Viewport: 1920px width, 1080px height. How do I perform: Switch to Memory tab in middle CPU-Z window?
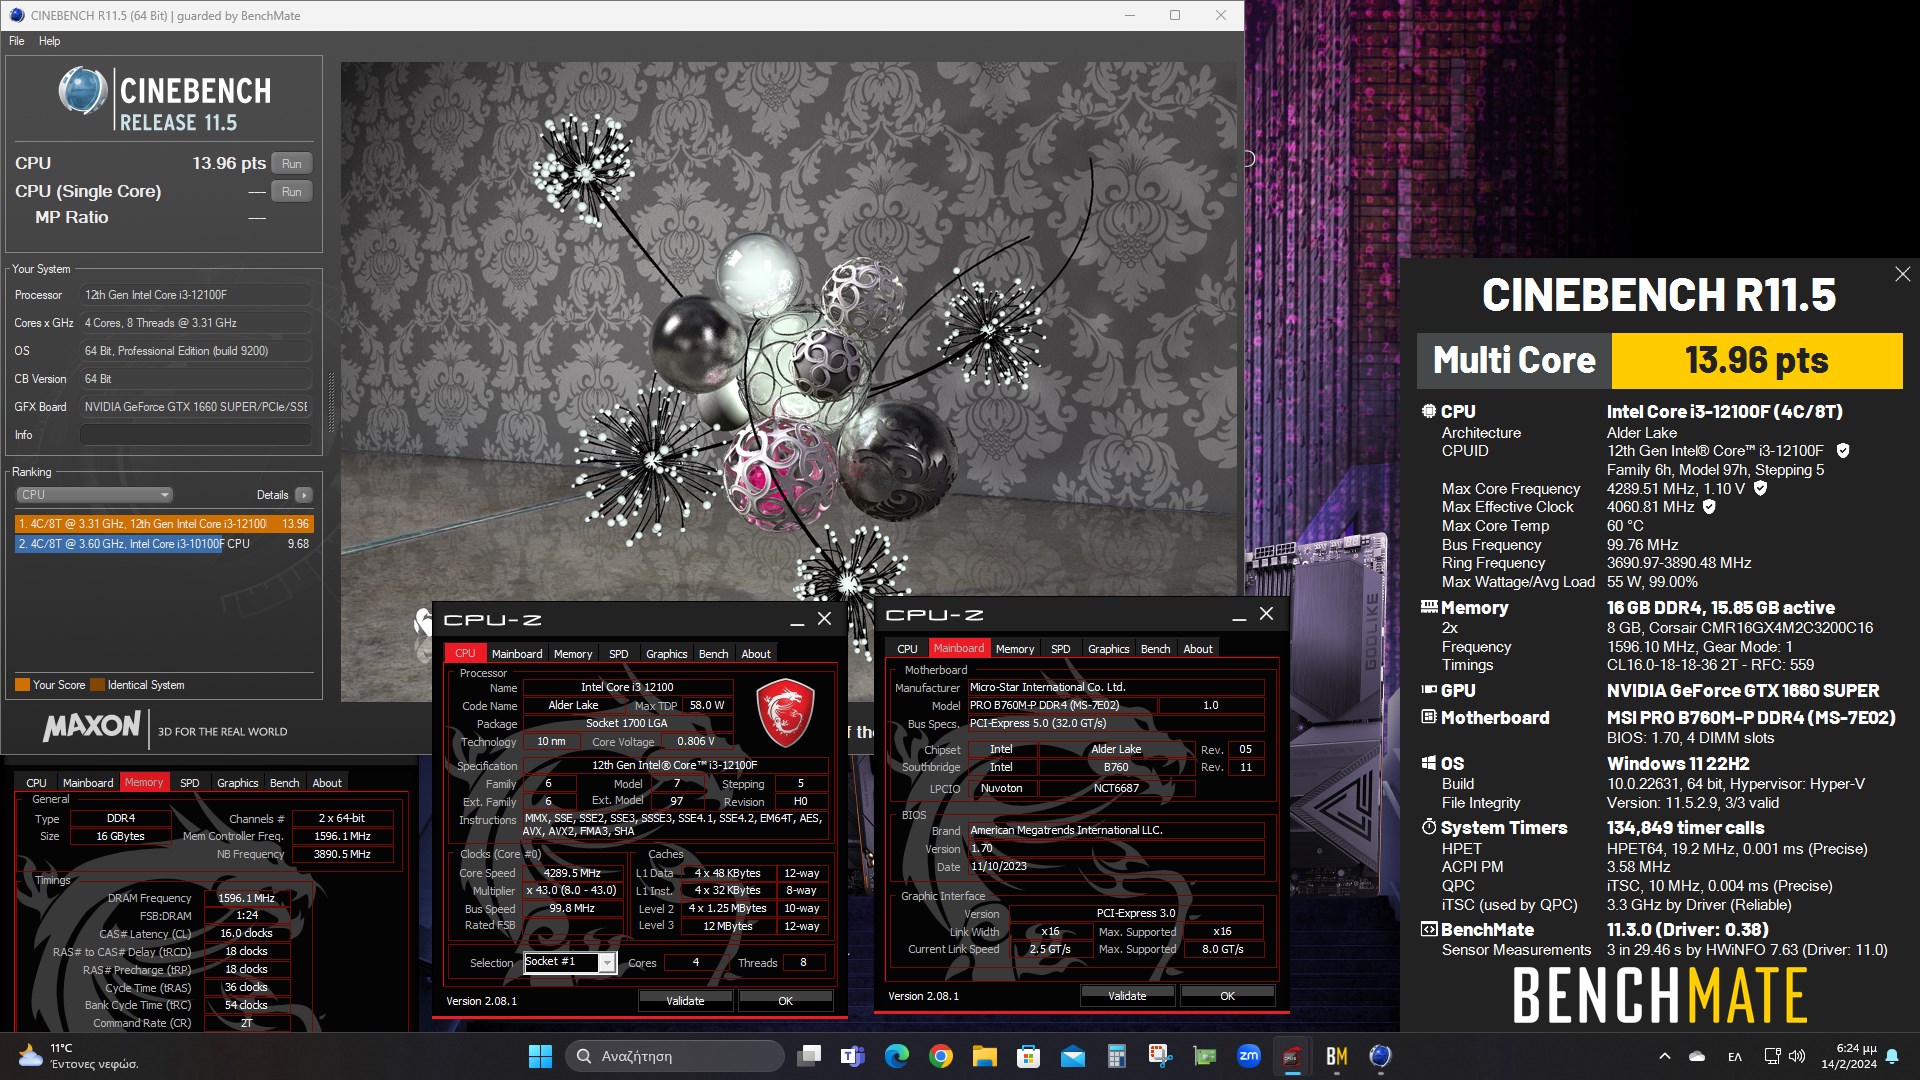pyautogui.click(x=573, y=653)
